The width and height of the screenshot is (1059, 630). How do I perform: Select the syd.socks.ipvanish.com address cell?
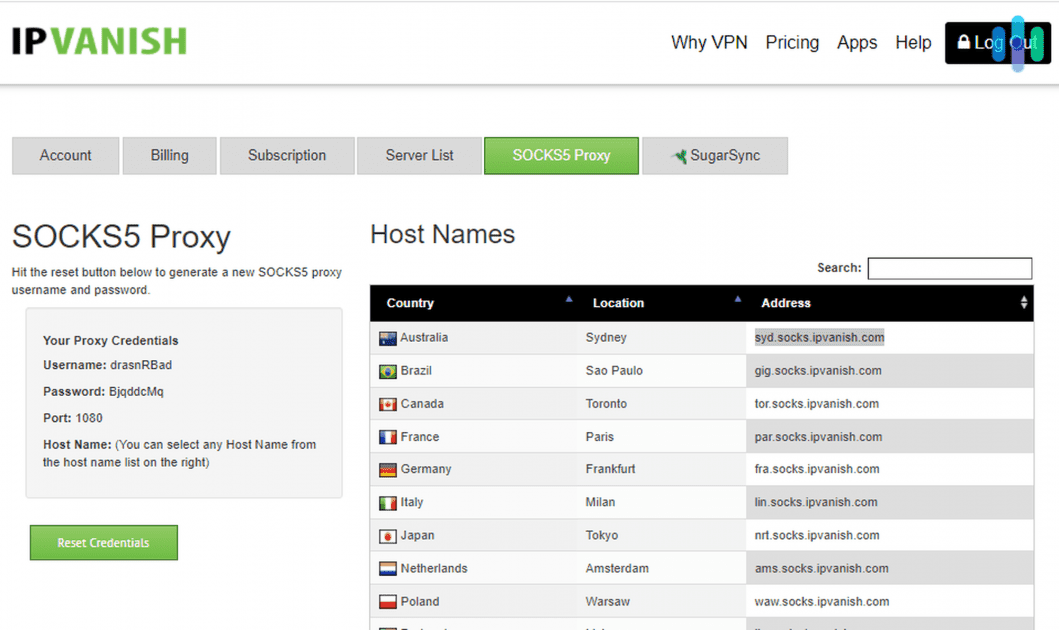coord(819,337)
